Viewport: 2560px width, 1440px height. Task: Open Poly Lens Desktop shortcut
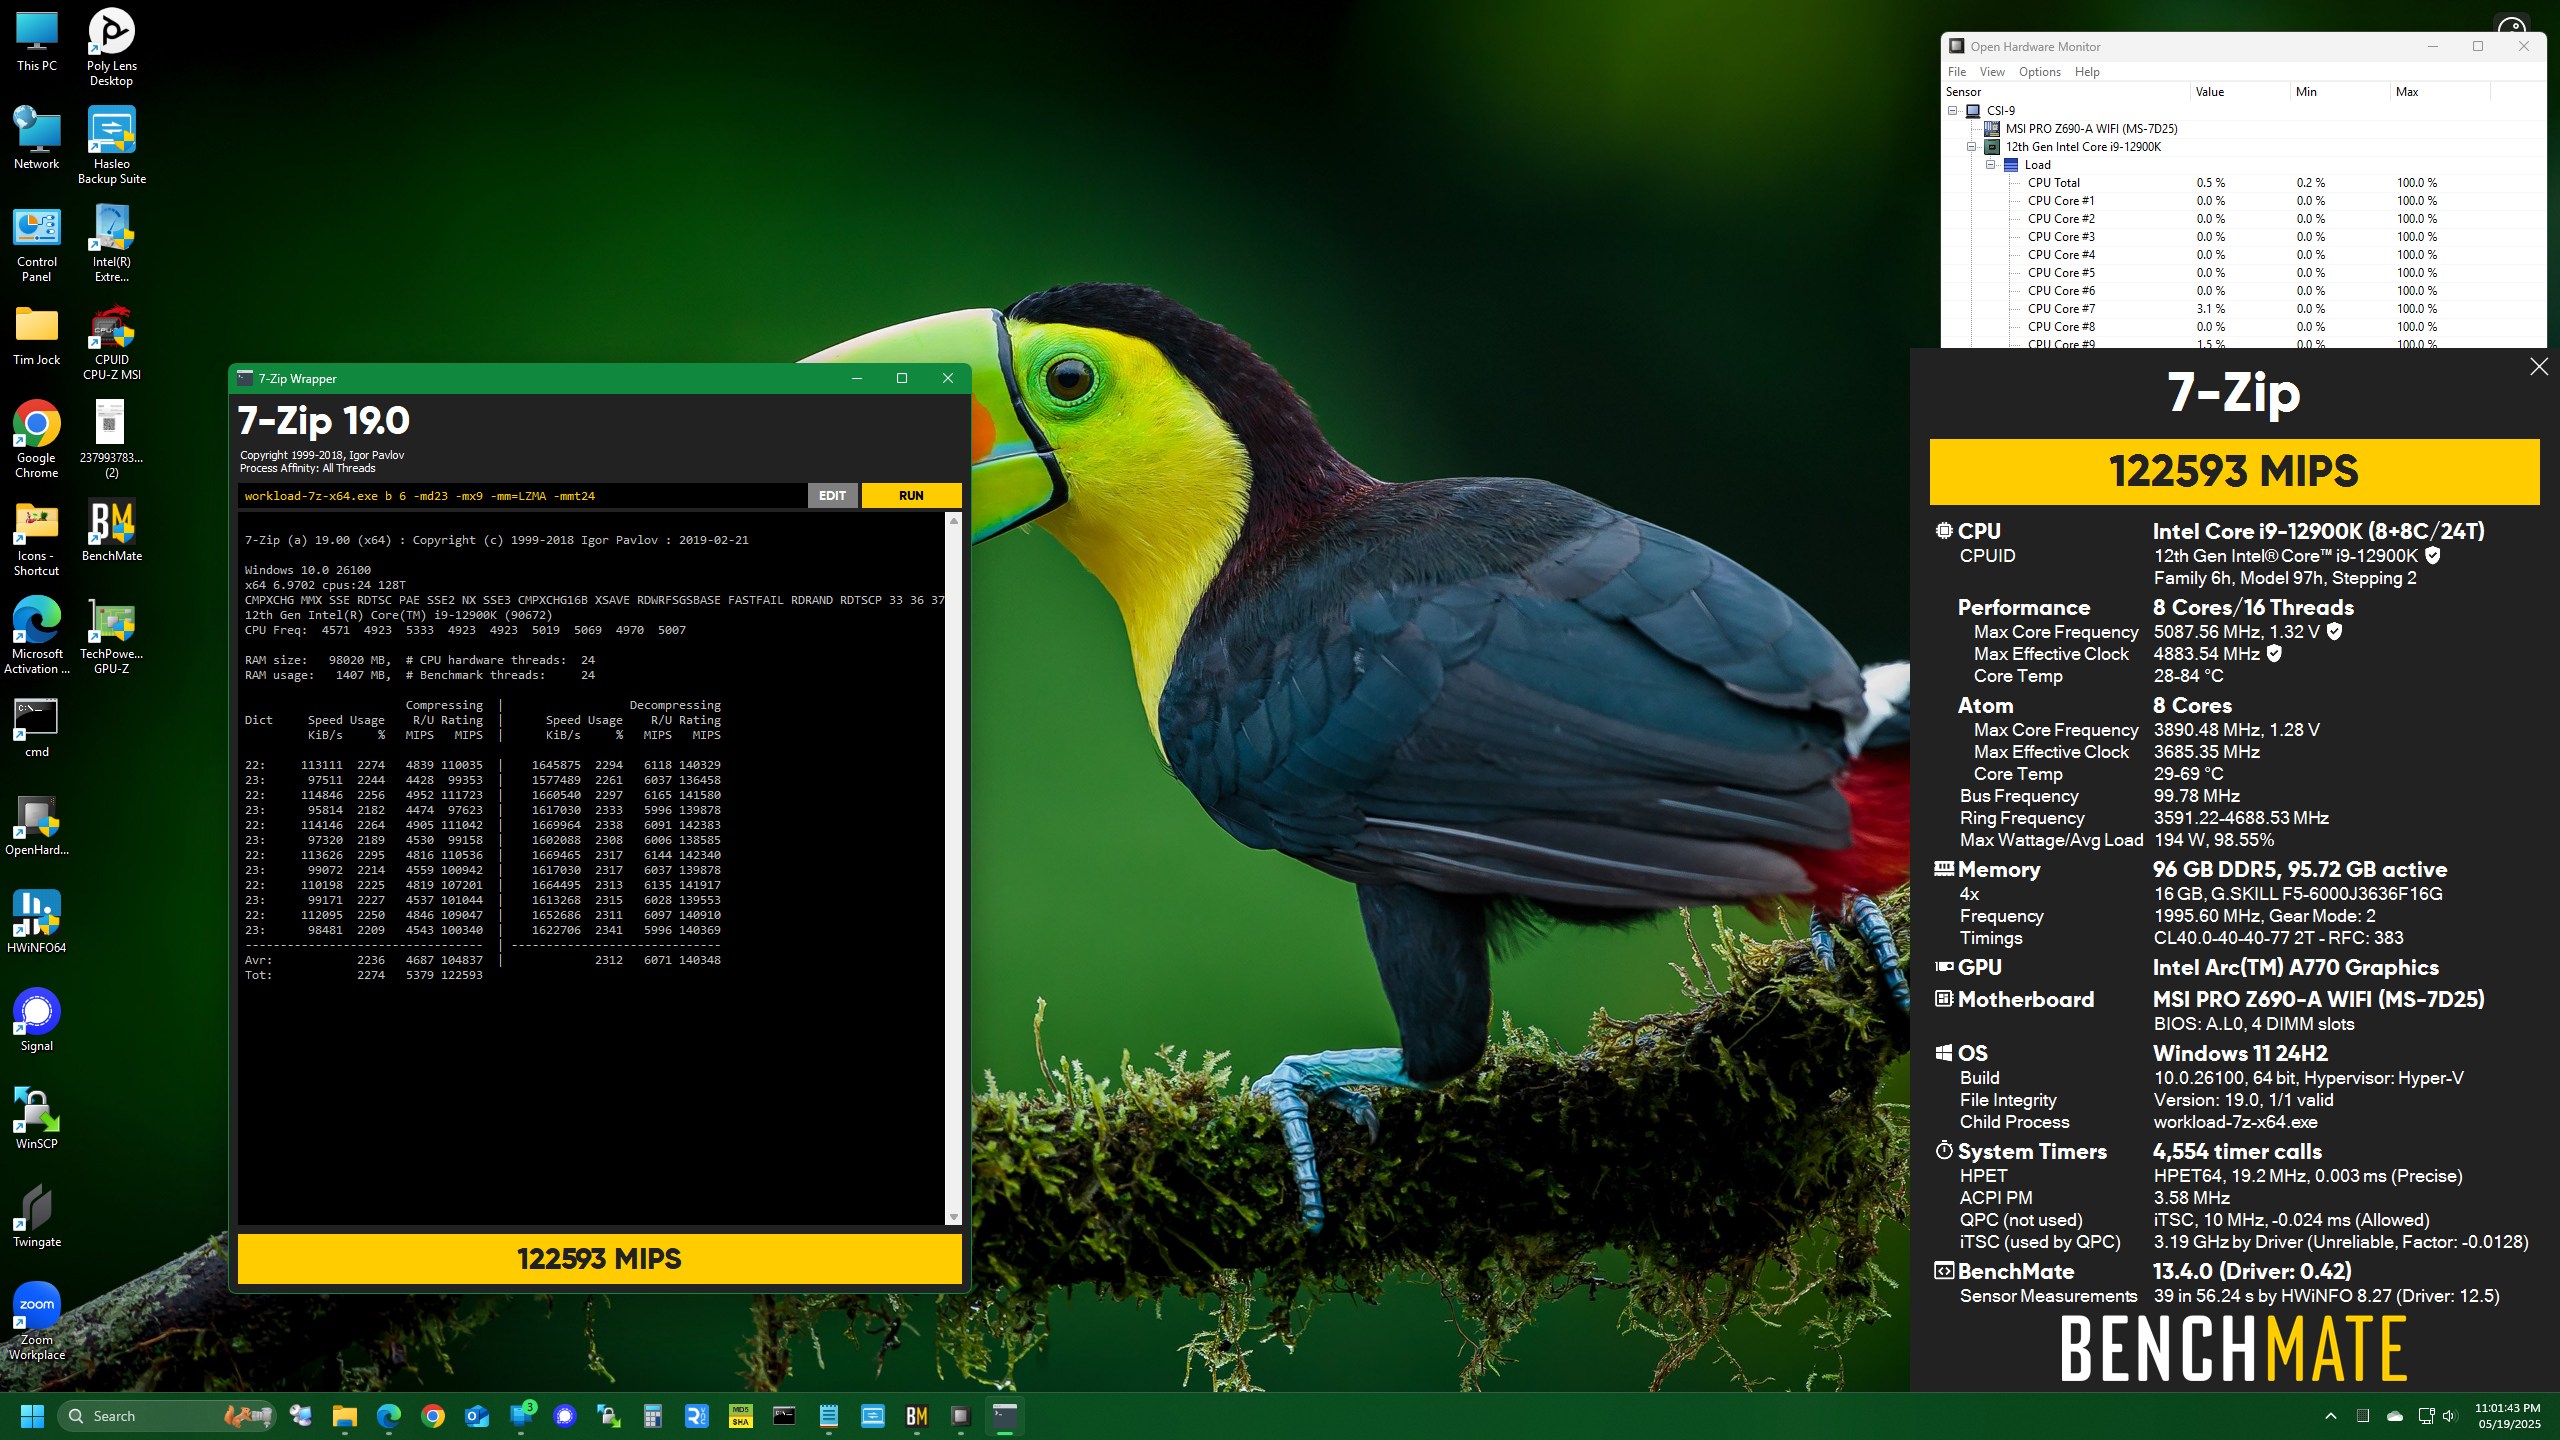pyautogui.click(x=111, y=47)
